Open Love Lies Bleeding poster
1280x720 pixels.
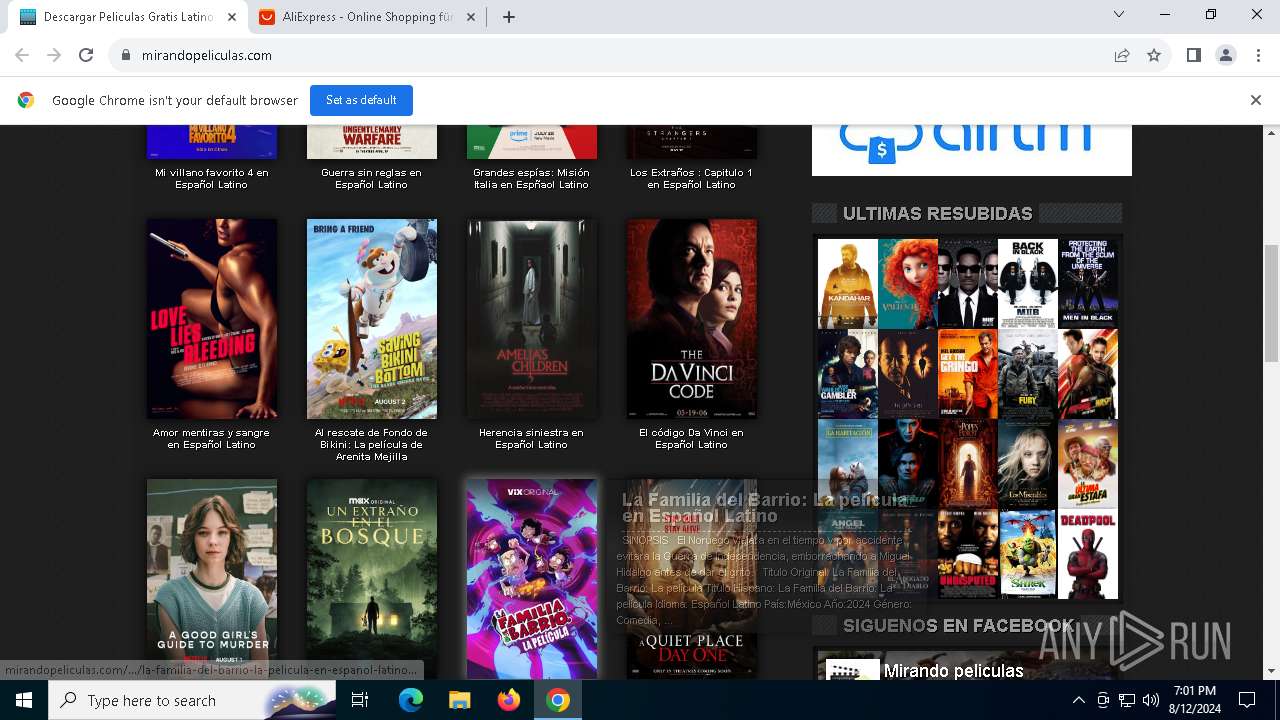(212, 319)
